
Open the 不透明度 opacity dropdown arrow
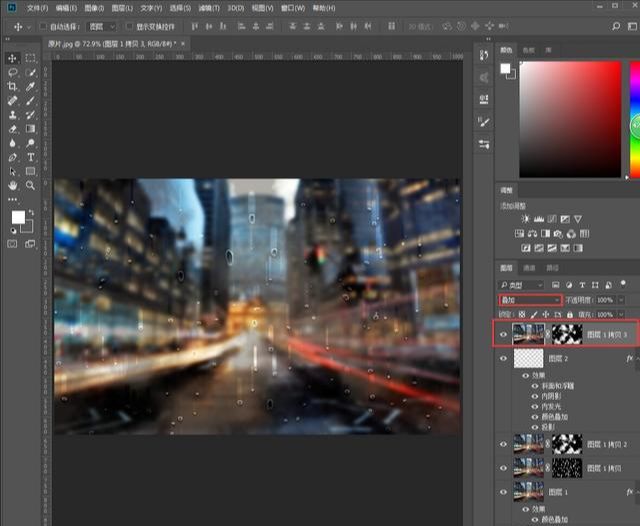click(x=621, y=300)
